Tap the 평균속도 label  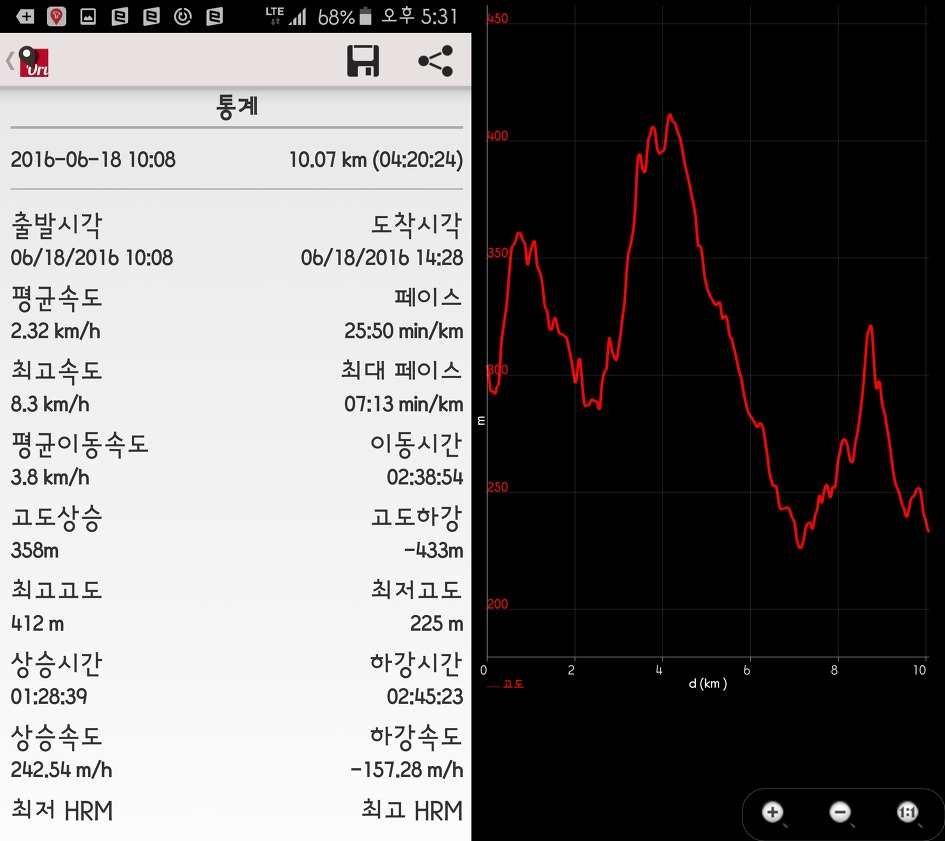click(57, 299)
